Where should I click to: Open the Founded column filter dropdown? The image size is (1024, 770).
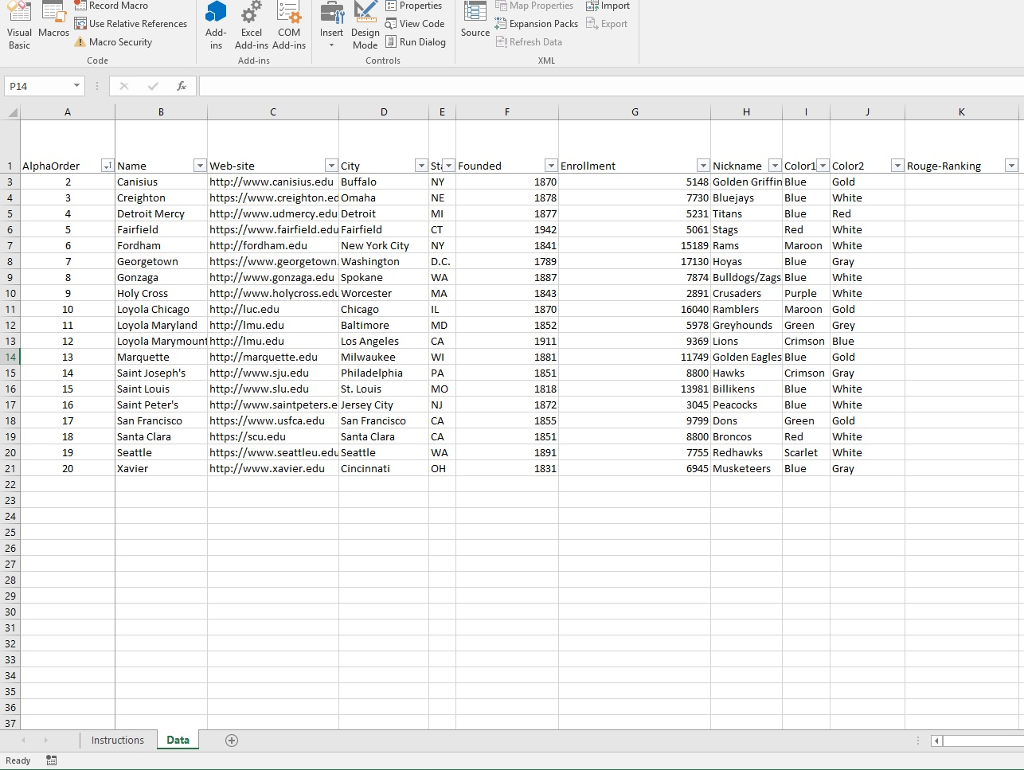coord(550,165)
